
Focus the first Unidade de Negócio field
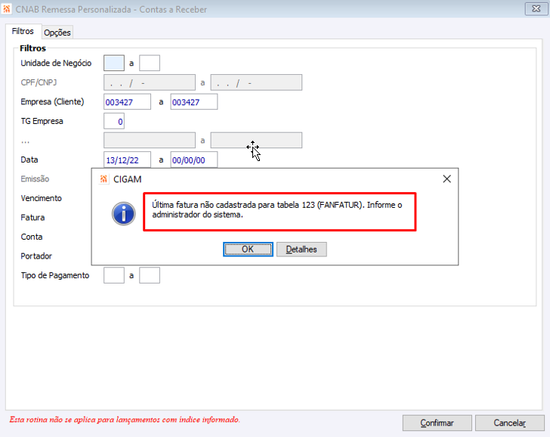(x=114, y=63)
